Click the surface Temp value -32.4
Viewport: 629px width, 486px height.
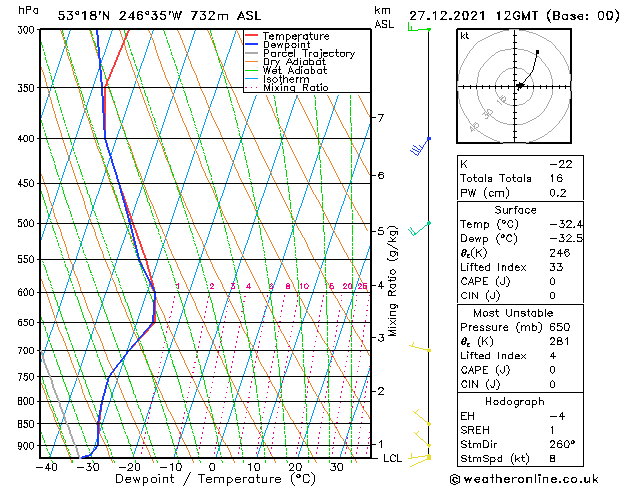point(566,224)
